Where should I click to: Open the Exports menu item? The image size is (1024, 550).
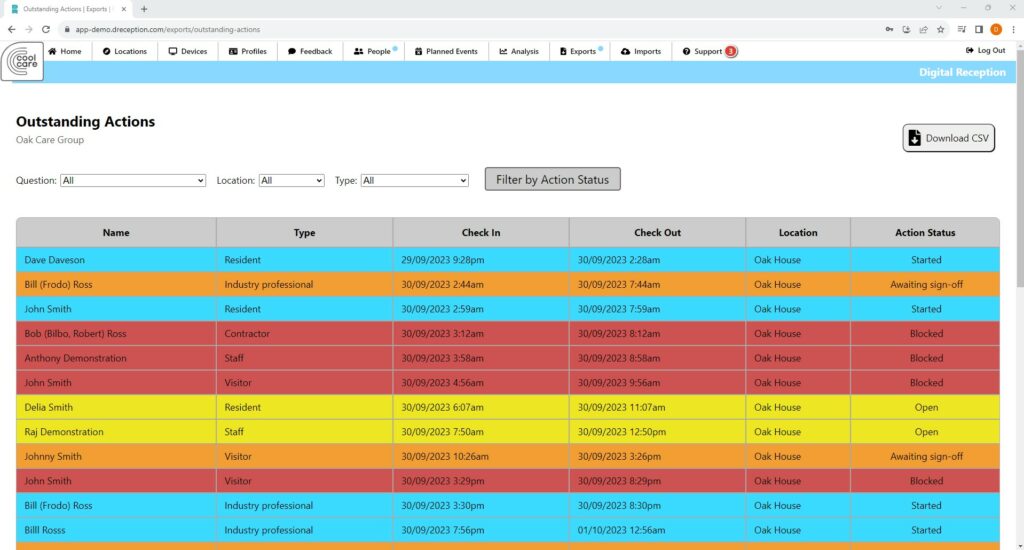[x=578, y=51]
